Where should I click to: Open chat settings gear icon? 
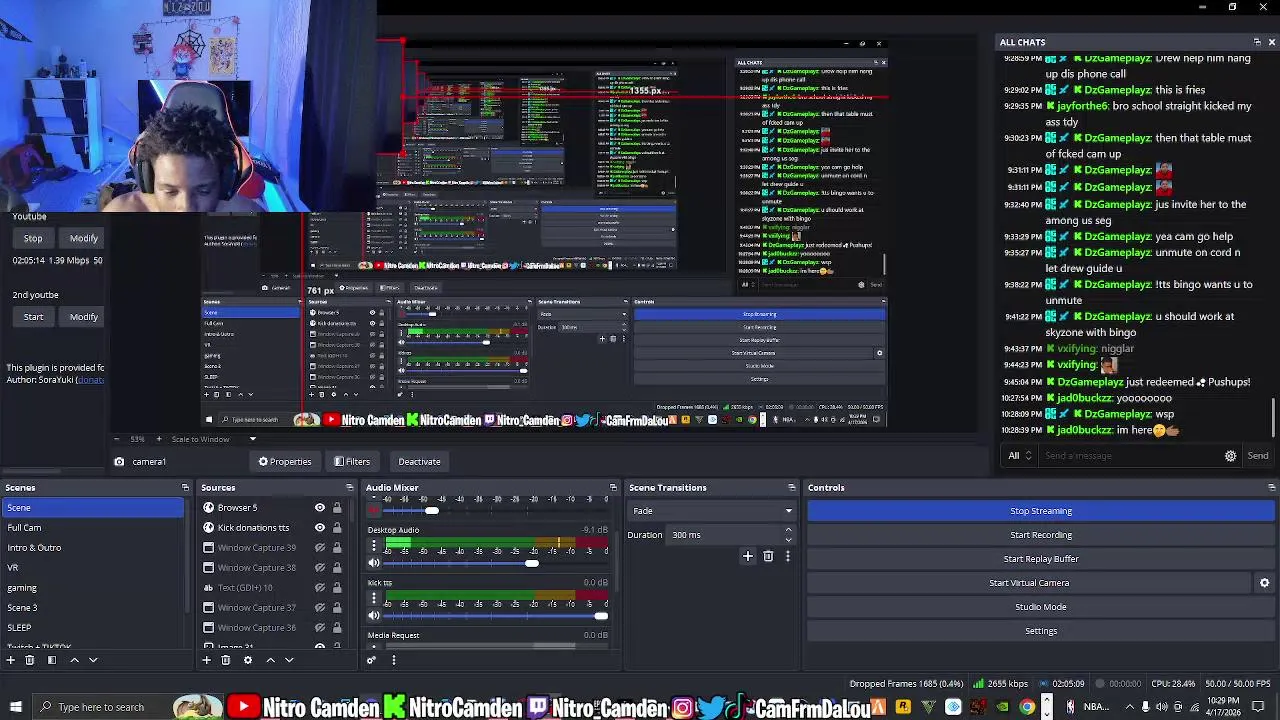coord(1230,456)
